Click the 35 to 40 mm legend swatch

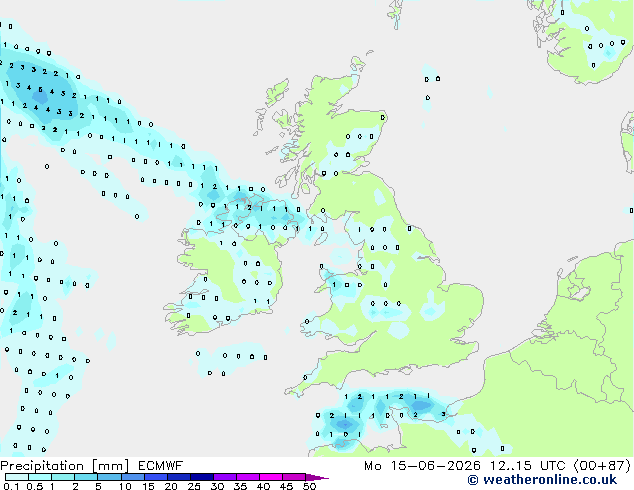click(x=248, y=477)
